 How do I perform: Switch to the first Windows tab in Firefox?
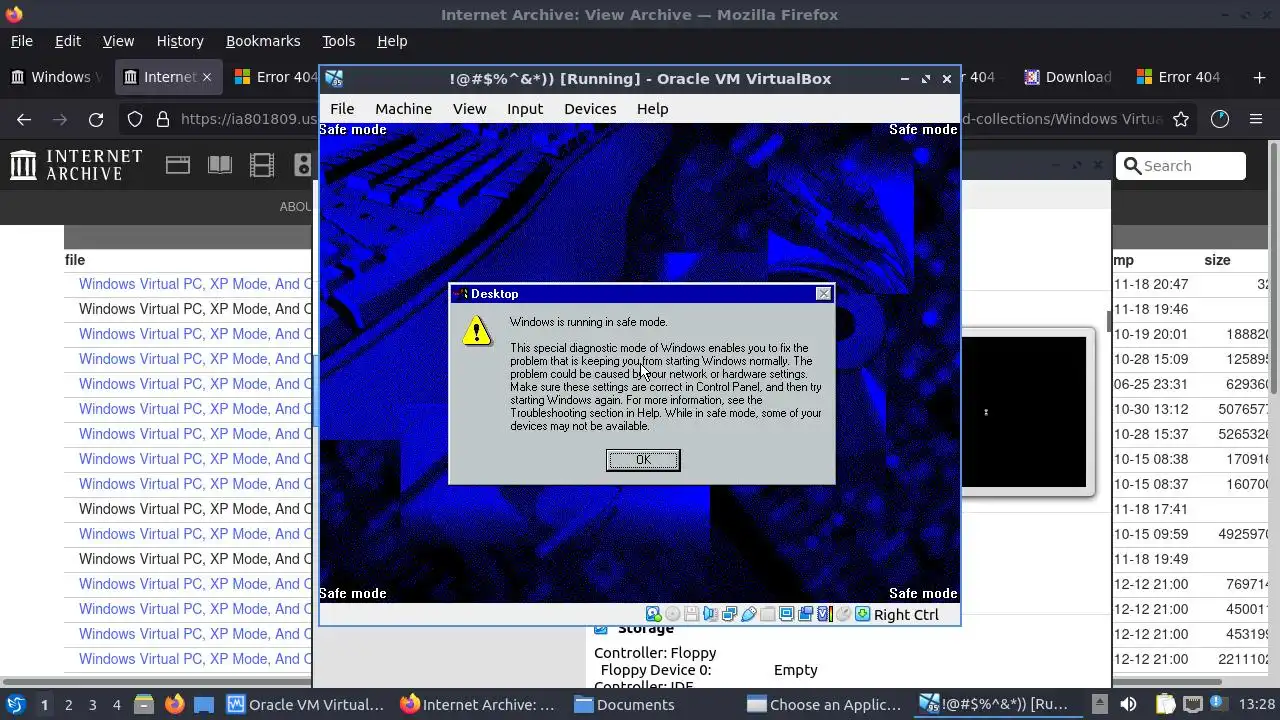coord(55,77)
